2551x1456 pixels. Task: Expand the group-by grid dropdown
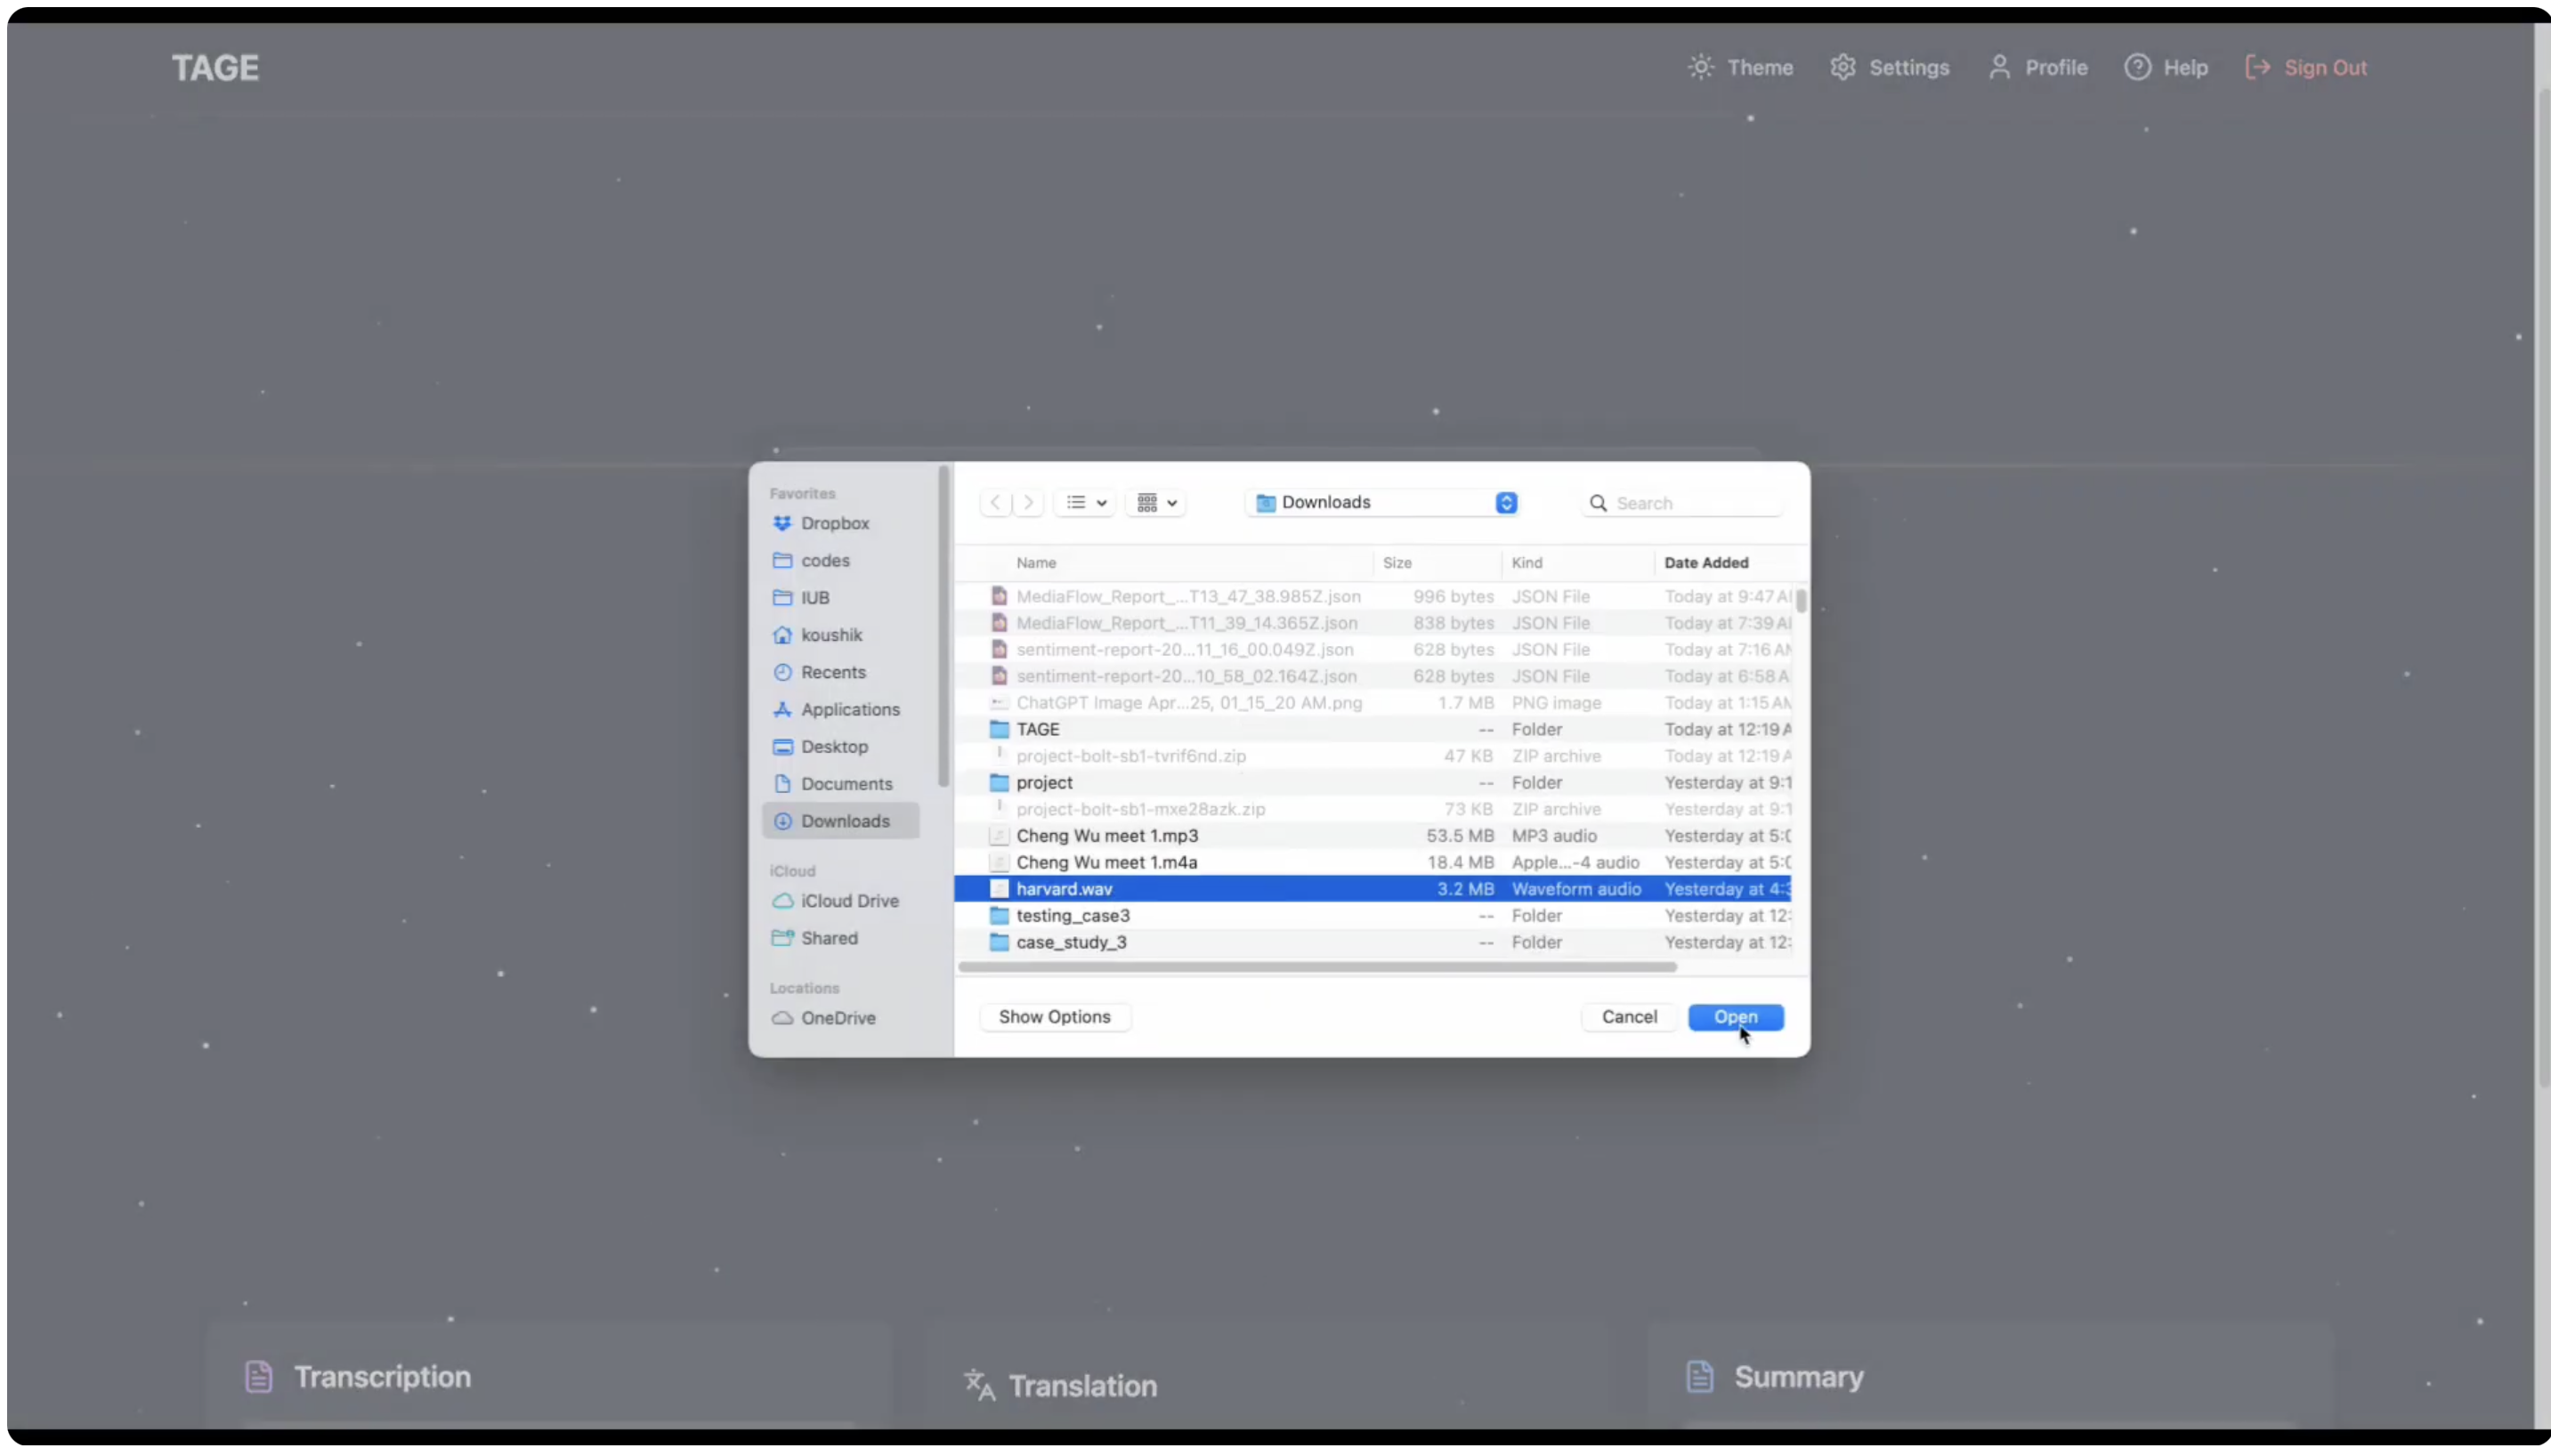coord(1156,502)
